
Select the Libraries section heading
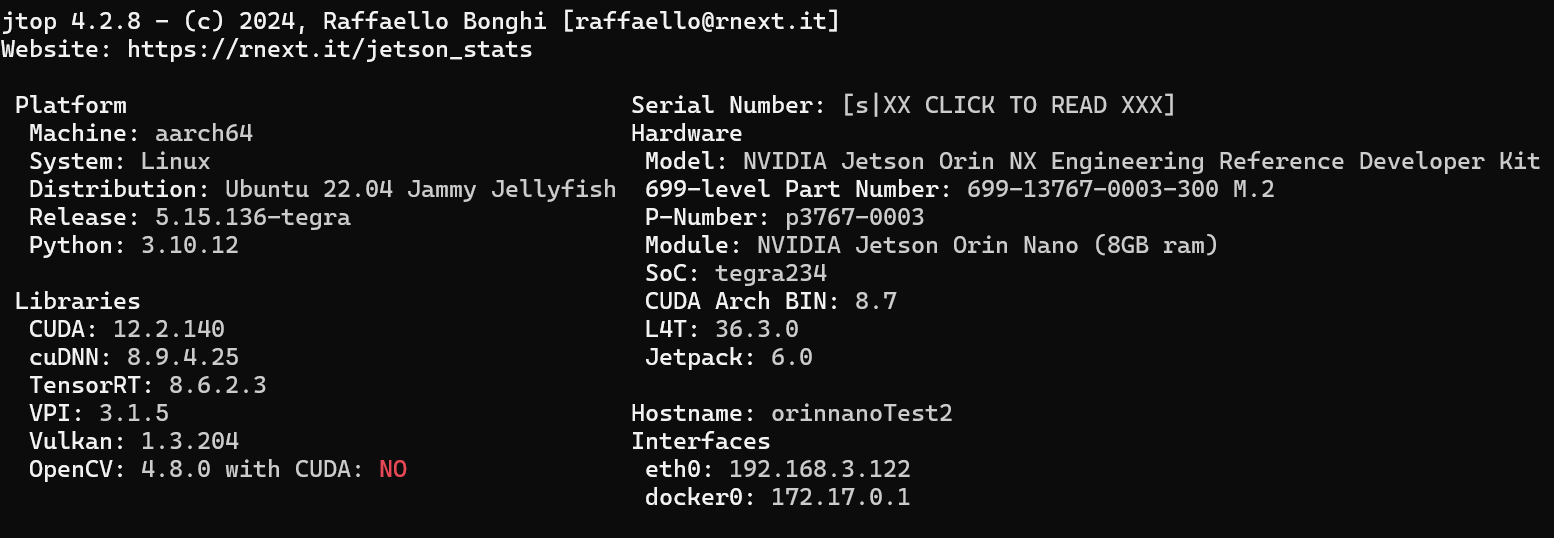click(77, 301)
